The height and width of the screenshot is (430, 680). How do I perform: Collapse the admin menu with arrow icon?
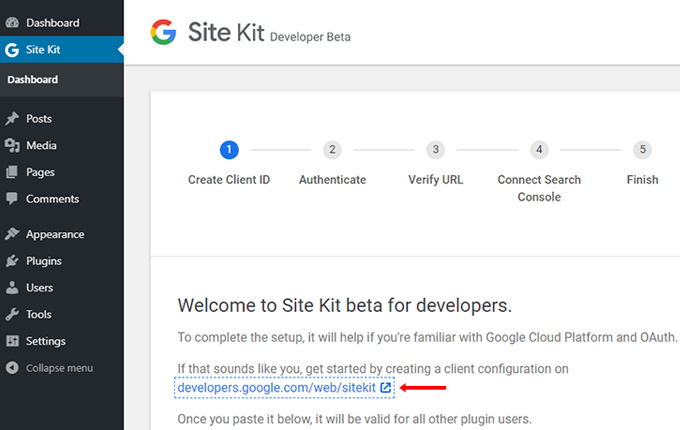pos(12,368)
